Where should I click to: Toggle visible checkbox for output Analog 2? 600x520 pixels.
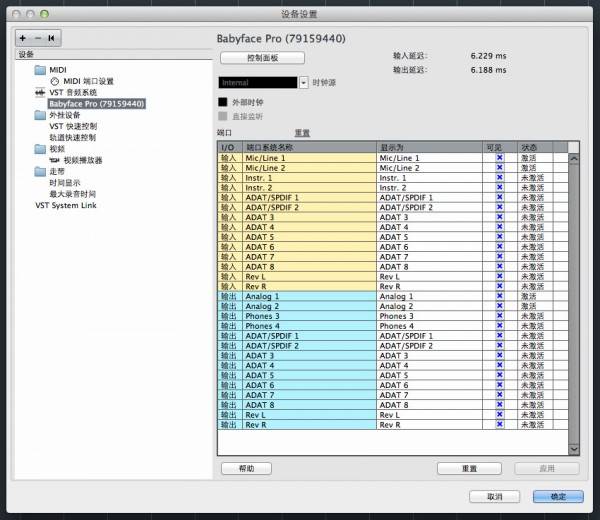[x=499, y=306]
